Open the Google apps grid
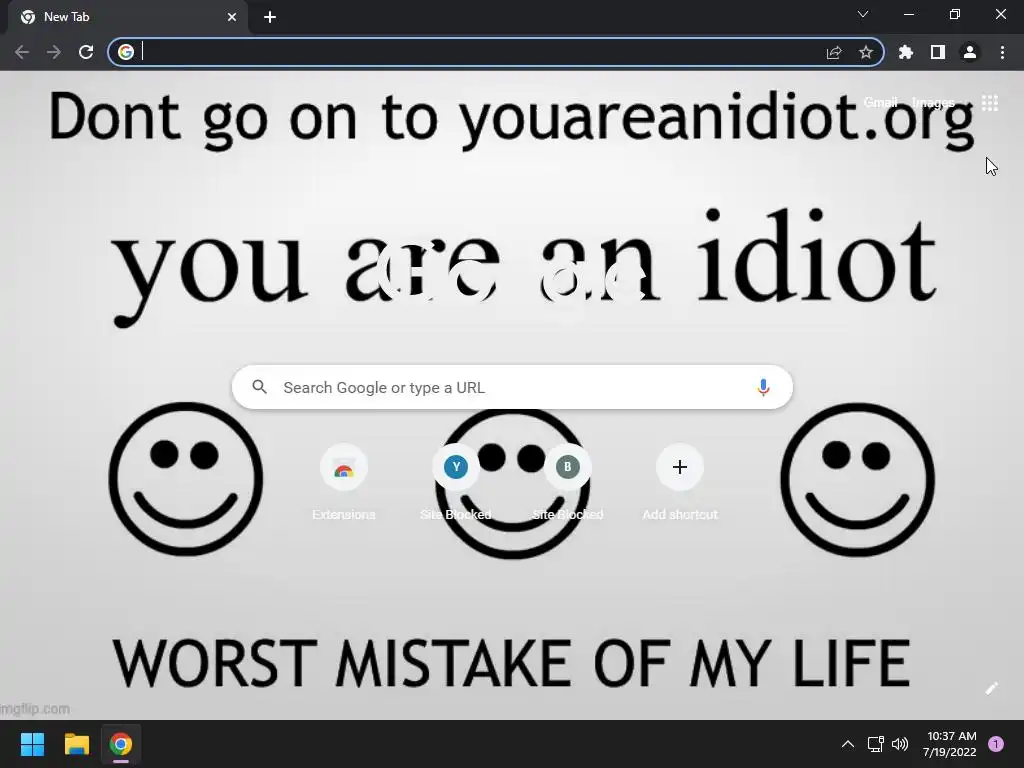This screenshot has width=1024, height=768. coord(990,103)
